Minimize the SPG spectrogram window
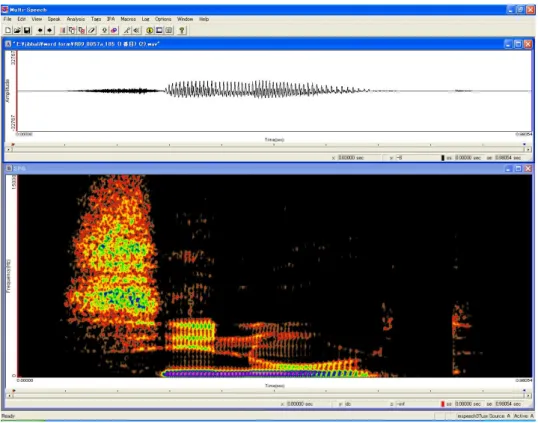Screen dimensions: 538x423 click(x=509, y=168)
